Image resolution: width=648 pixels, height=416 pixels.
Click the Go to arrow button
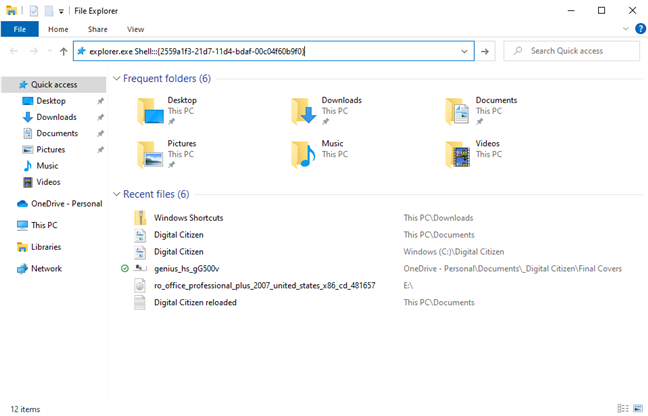point(485,51)
